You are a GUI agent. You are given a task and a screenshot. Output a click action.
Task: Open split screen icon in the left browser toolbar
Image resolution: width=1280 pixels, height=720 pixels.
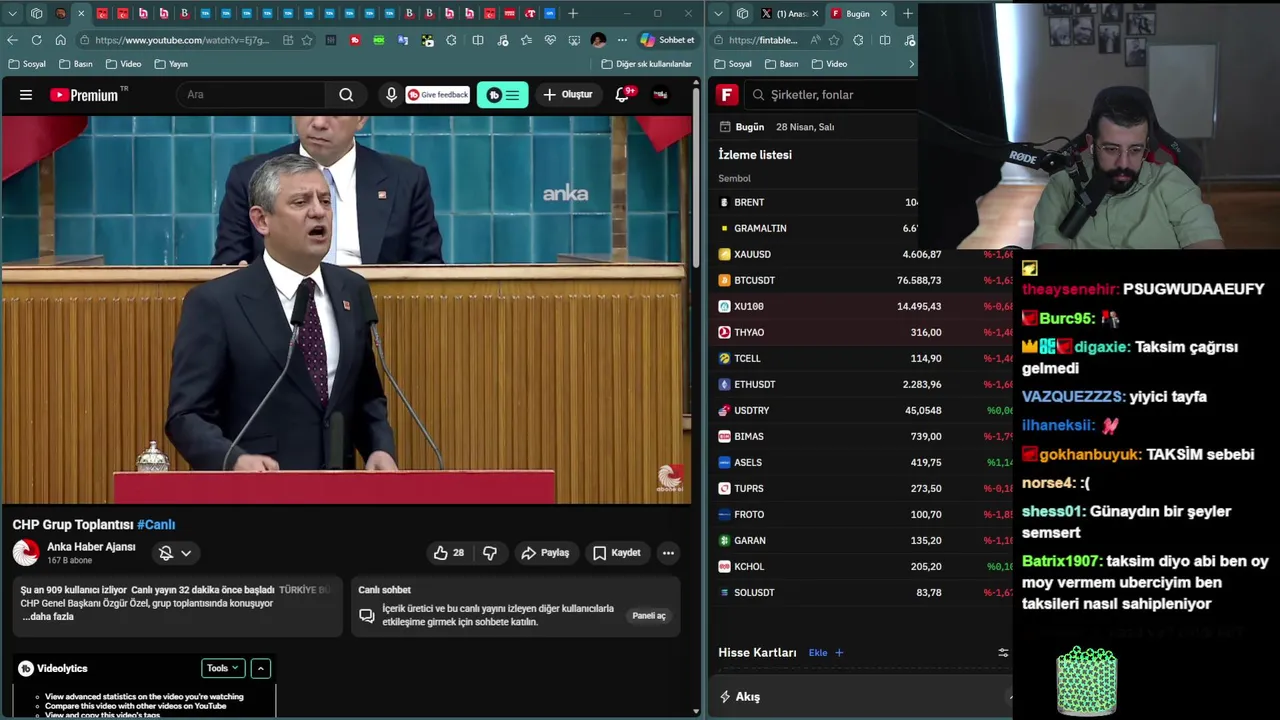click(478, 40)
